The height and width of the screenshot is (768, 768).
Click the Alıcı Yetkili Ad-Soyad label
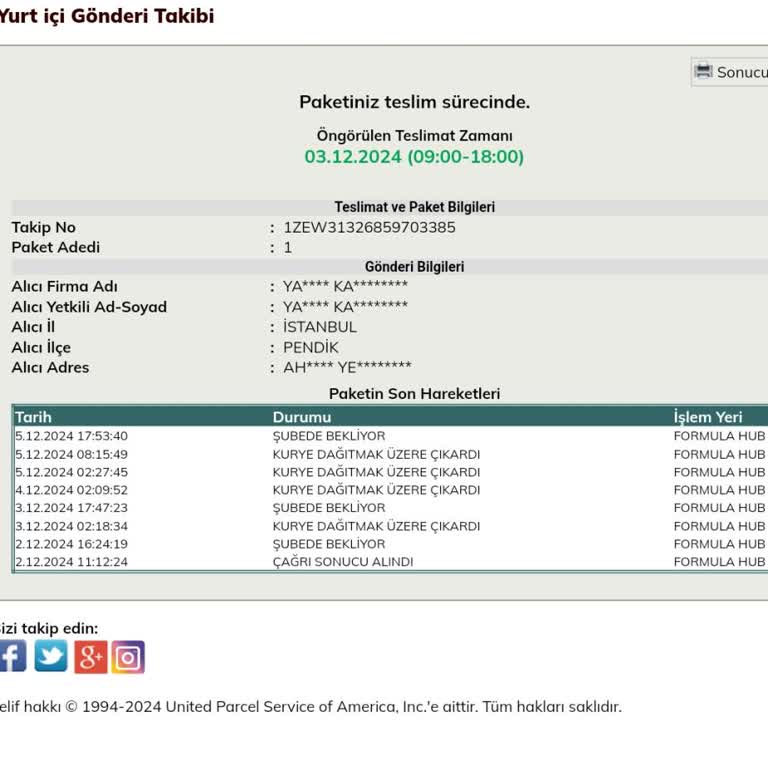(x=89, y=307)
